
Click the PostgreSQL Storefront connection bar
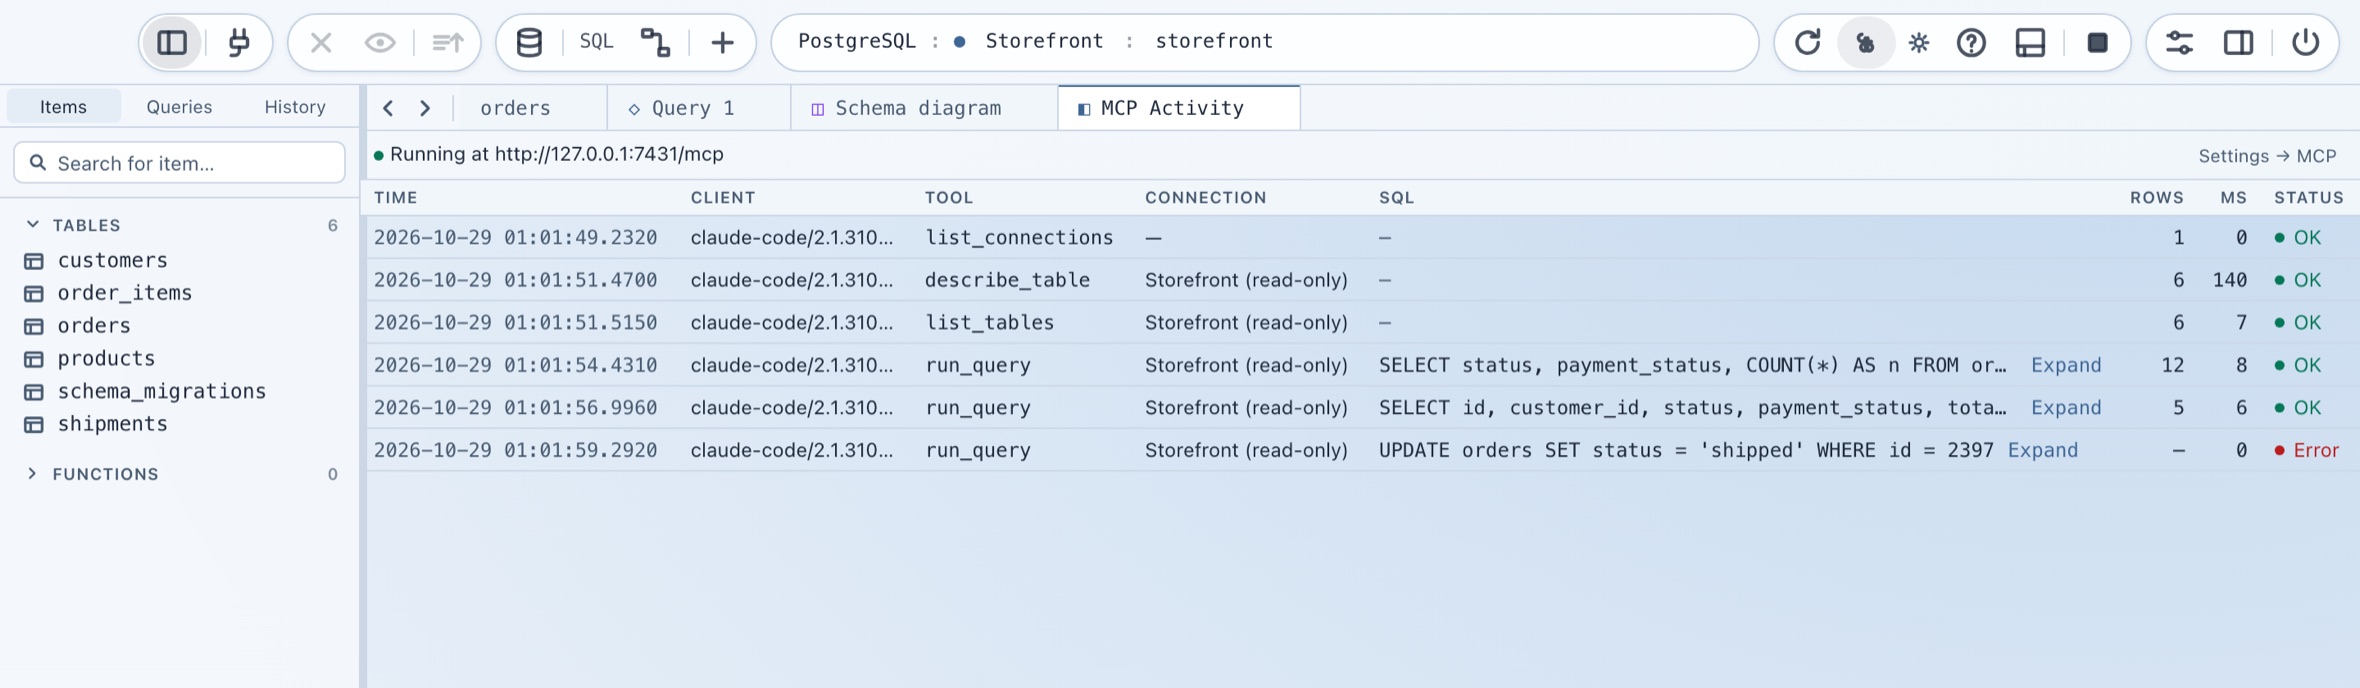point(1264,42)
